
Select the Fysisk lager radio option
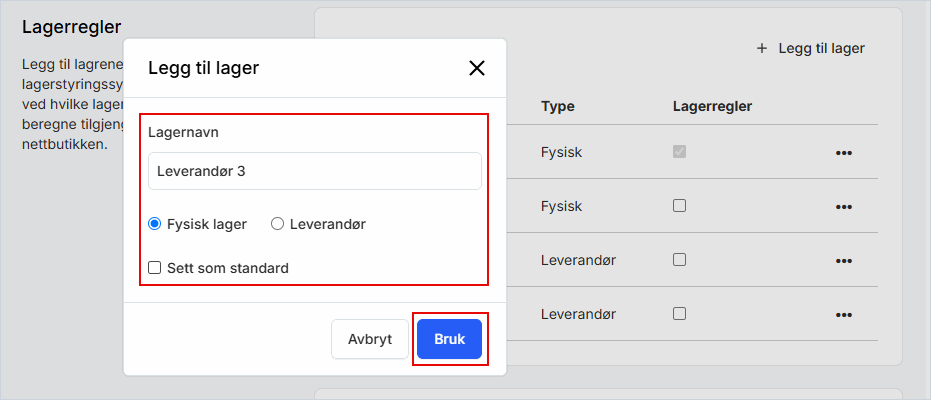155,224
